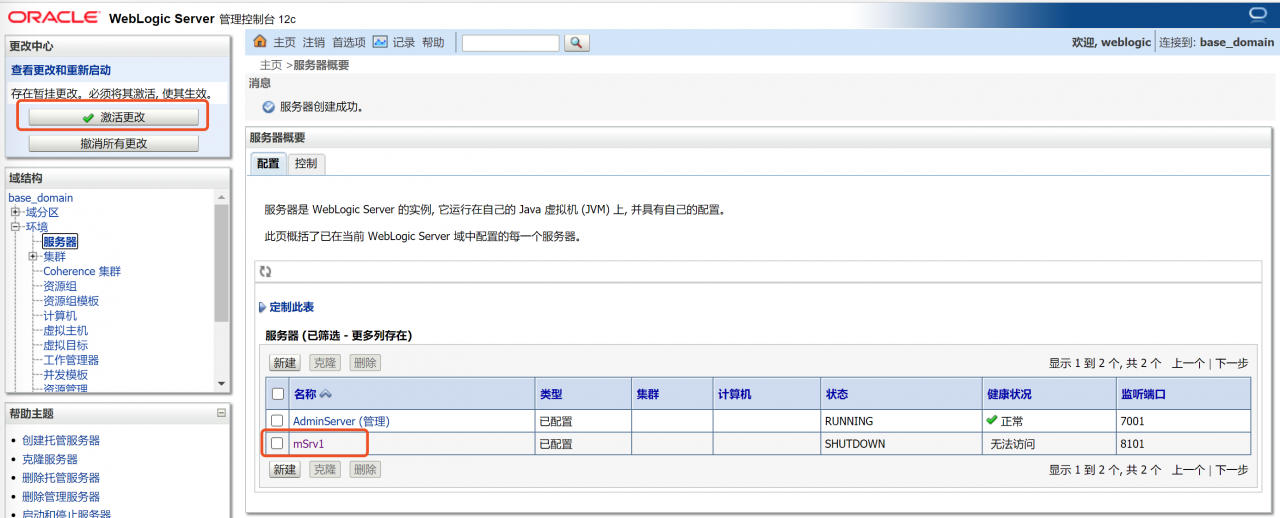Select 资源组模板 in the tree

[x=71, y=301]
